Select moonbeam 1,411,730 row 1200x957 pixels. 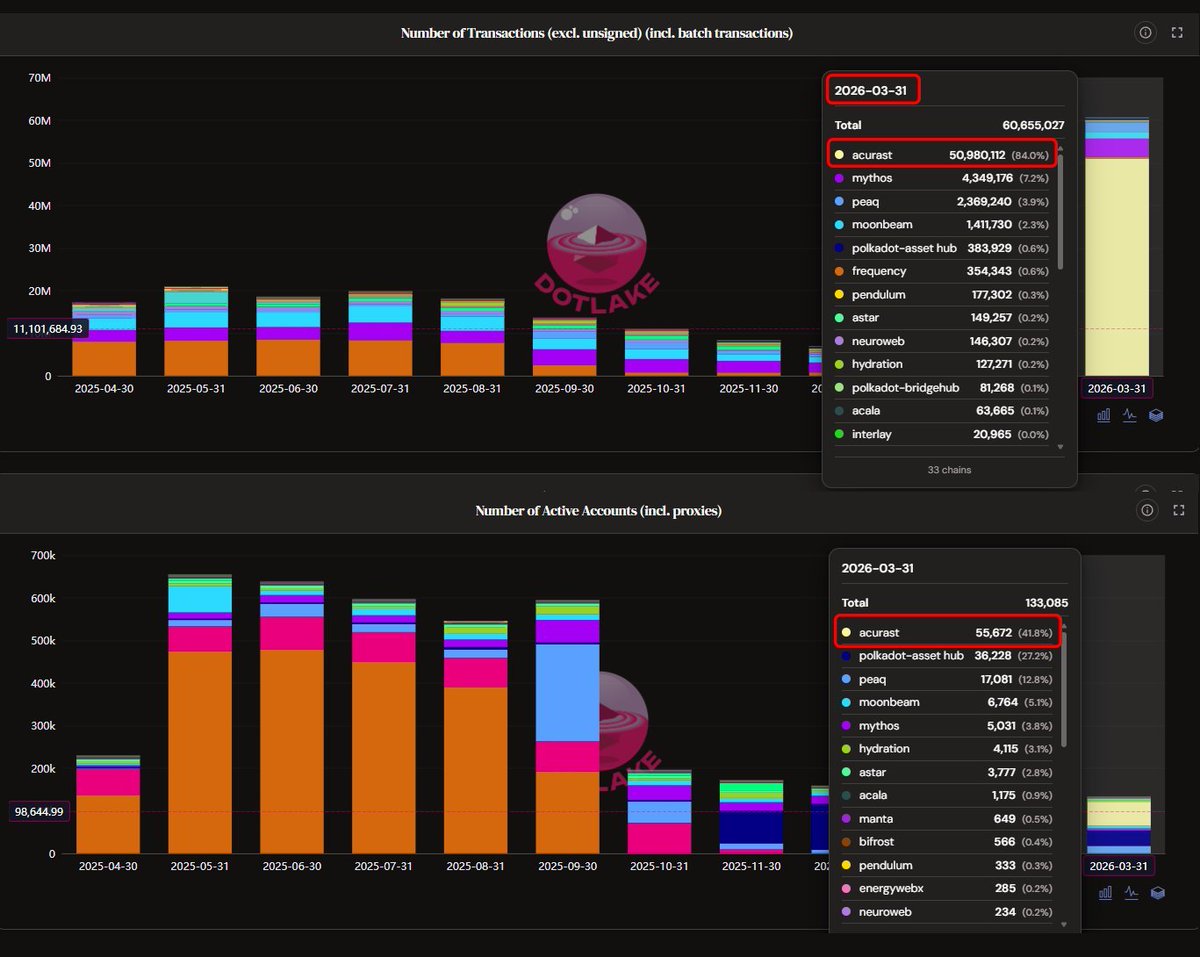(942, 225)
